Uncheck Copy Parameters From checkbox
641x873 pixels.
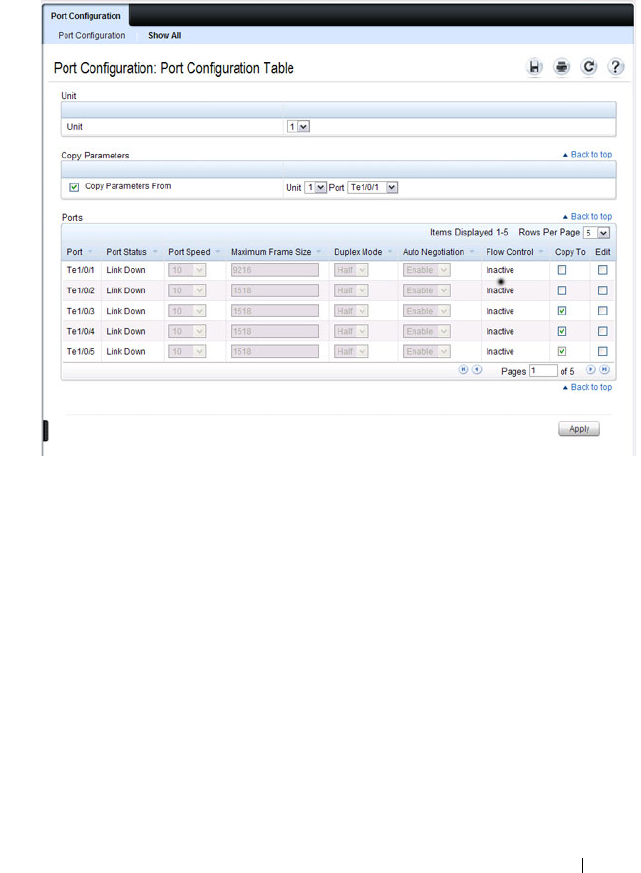[74, 187]
